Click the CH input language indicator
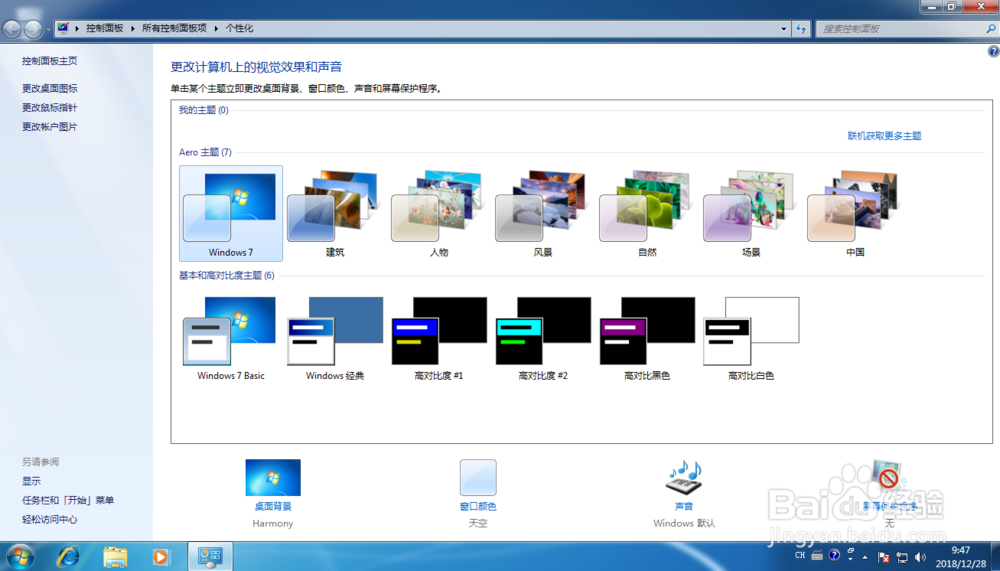1000x571 pixels. pyautogui.click(x=800, y=555)
